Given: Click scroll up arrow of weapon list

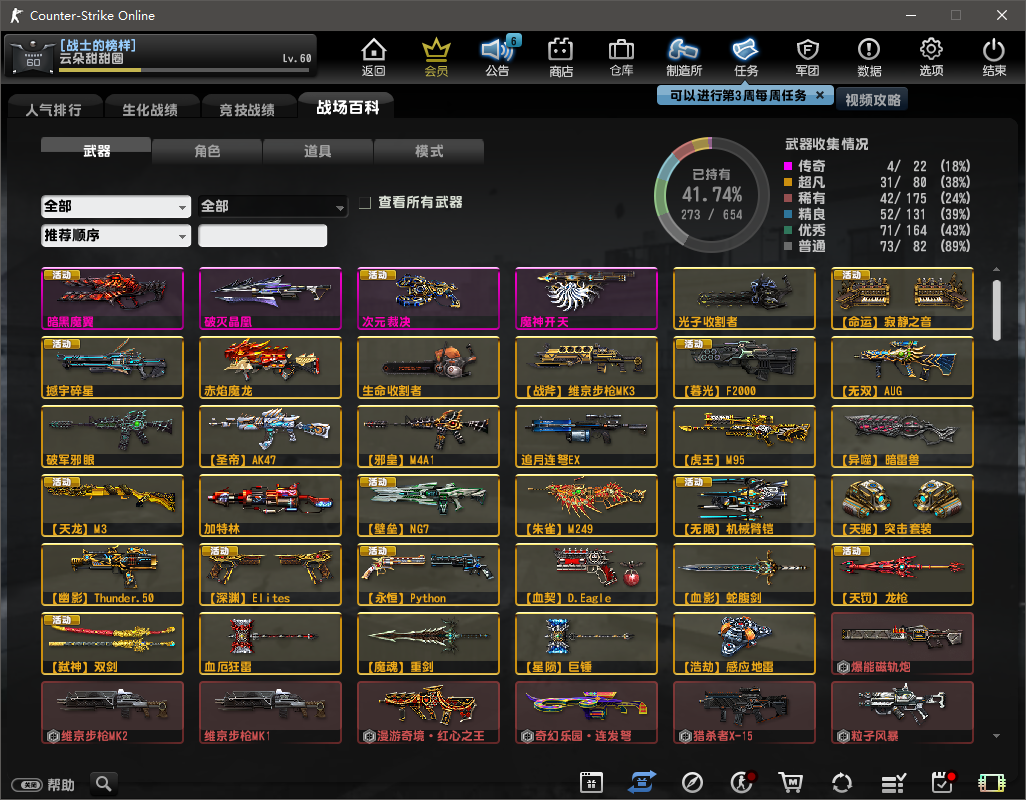Looking at the screenshot, I should point(996,270).
